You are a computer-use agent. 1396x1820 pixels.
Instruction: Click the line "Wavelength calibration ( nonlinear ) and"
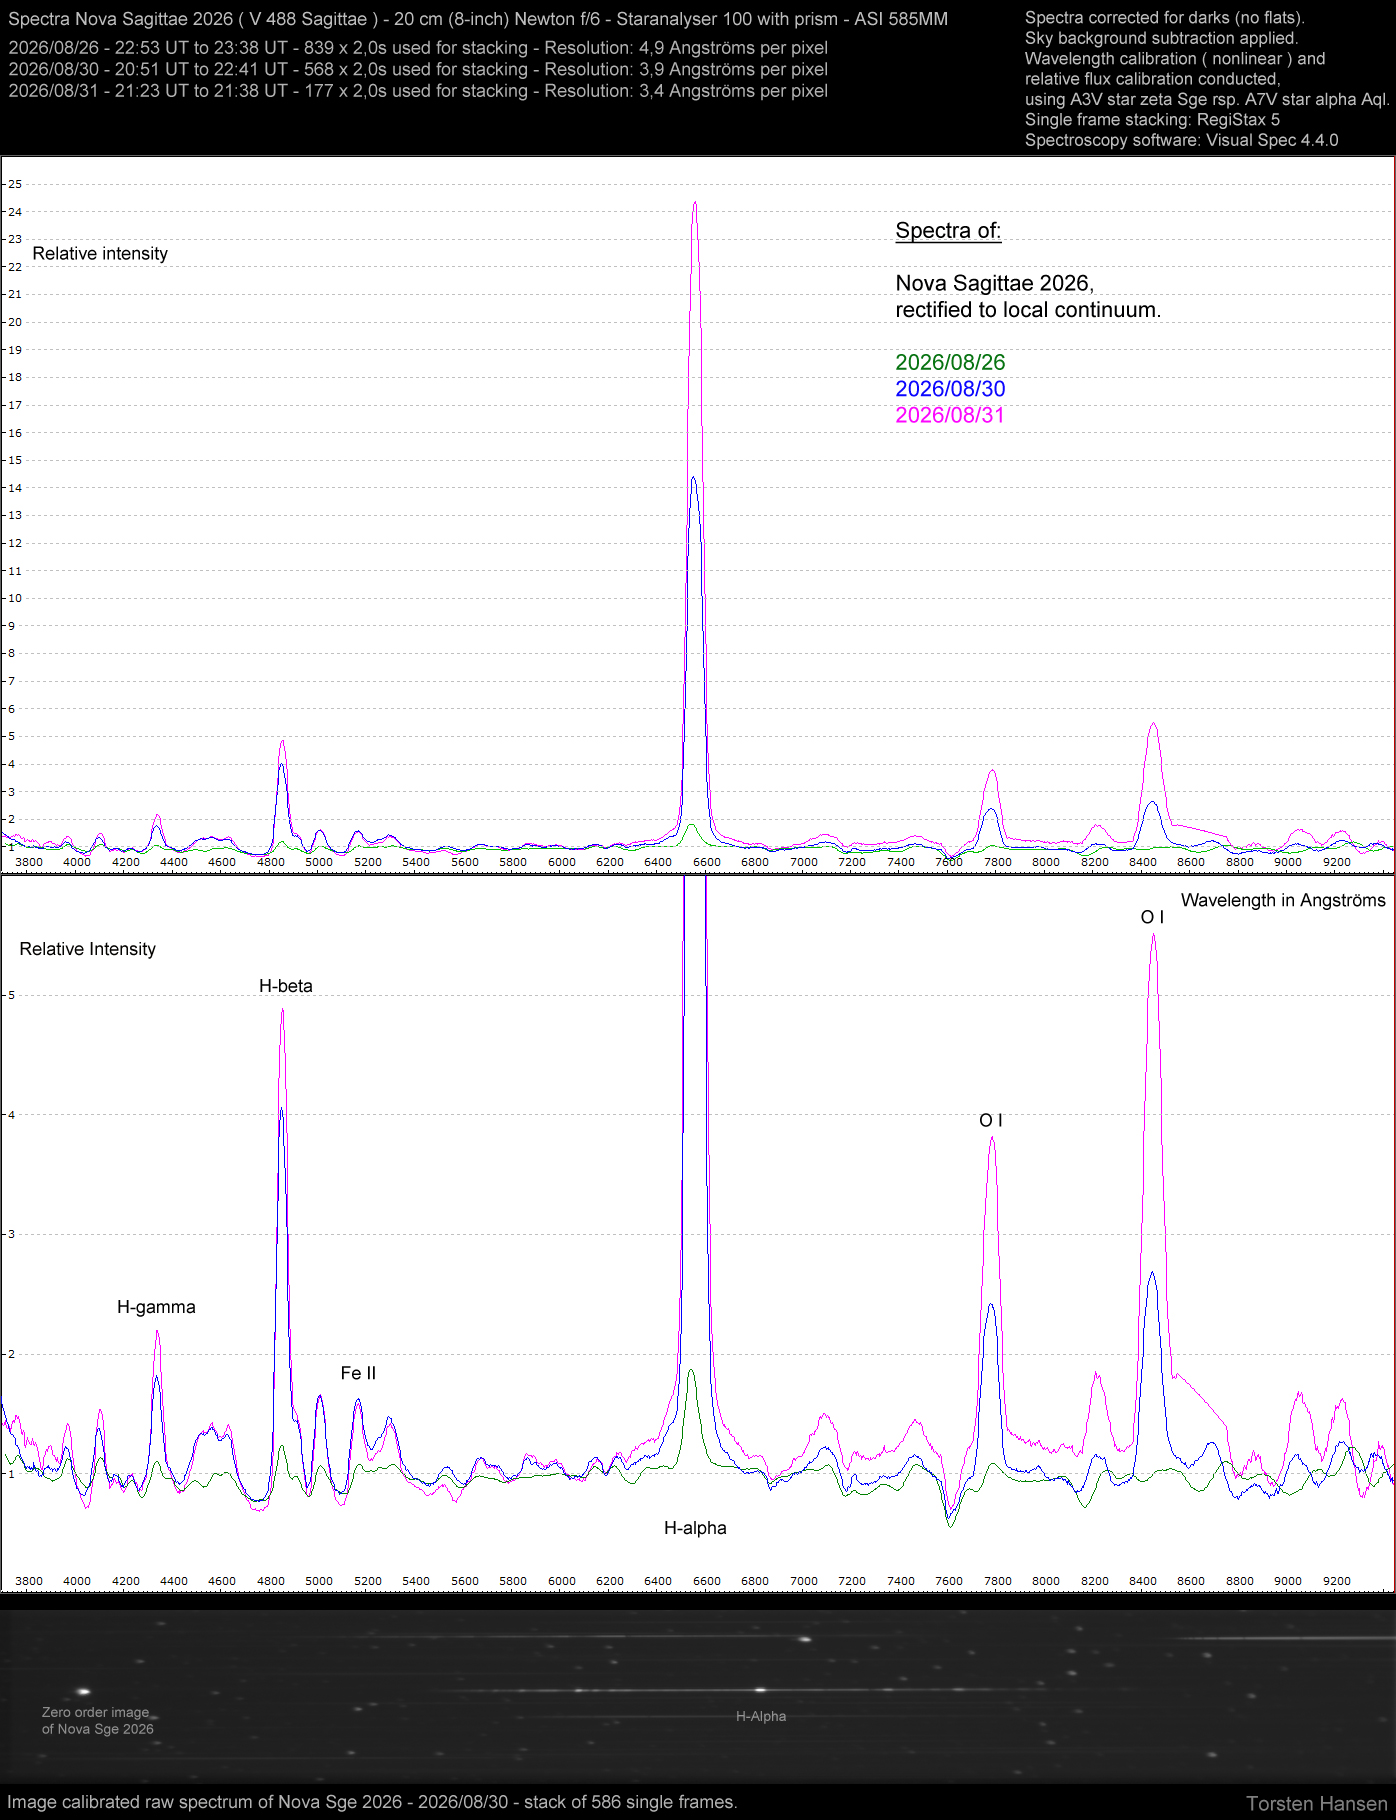[1175, 59]
